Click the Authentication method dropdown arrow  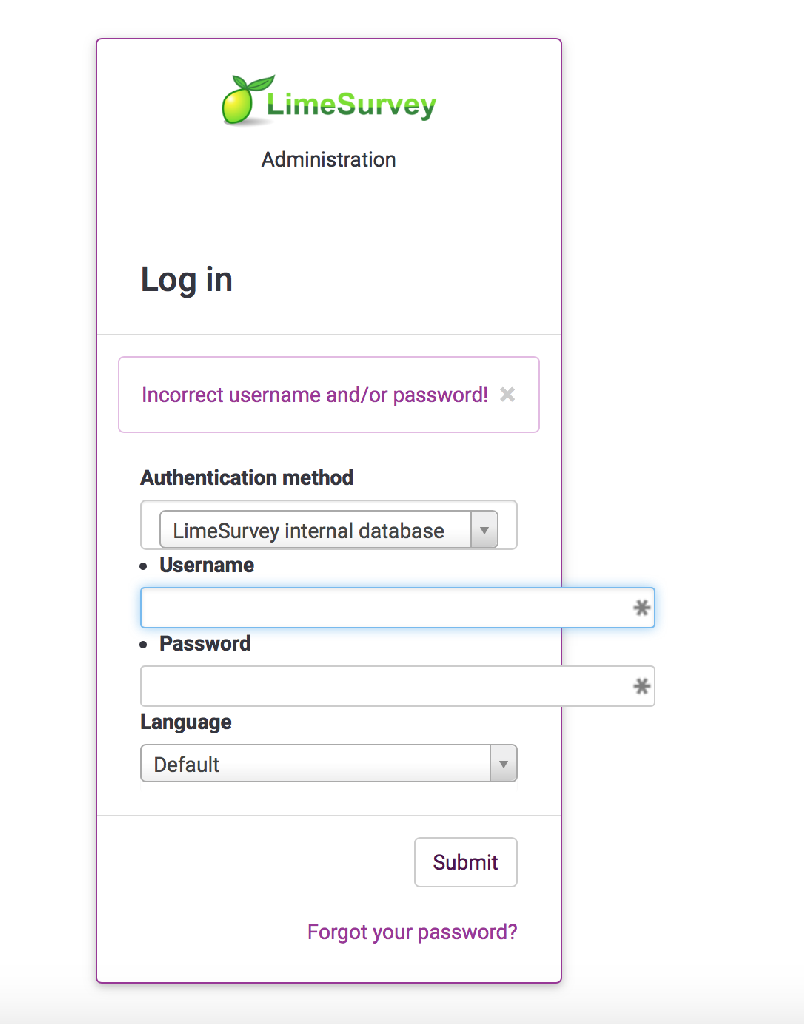[x=484, y=530]
